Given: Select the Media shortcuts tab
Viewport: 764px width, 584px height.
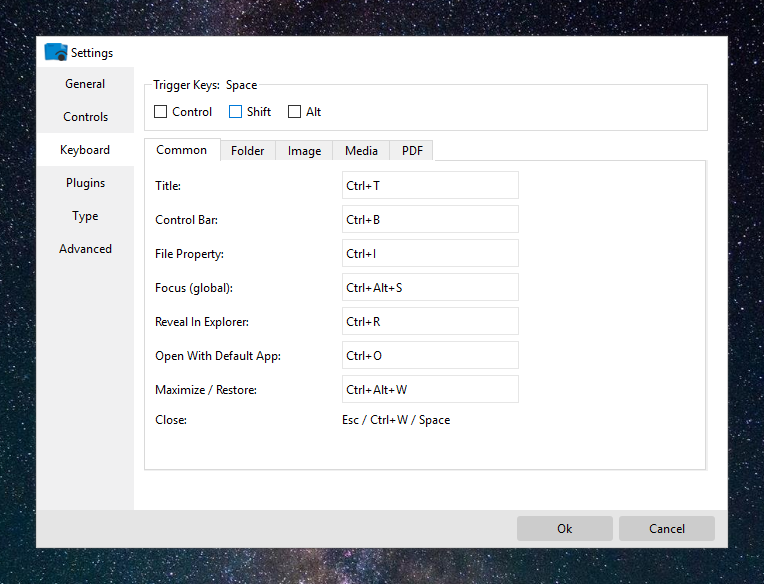Looking at the screenshot, I should coord(361,151).
